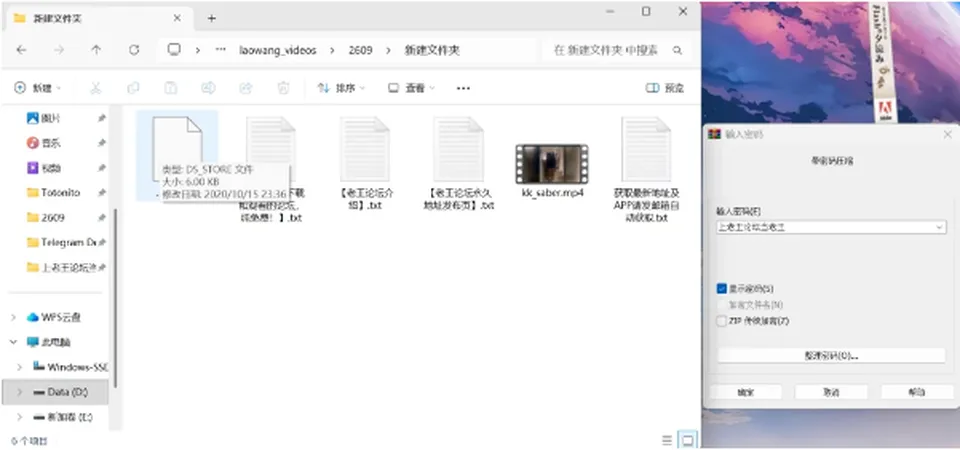Expand the 新加卷 (E:) drive node

pyautogui.click(x=19, y=417)
